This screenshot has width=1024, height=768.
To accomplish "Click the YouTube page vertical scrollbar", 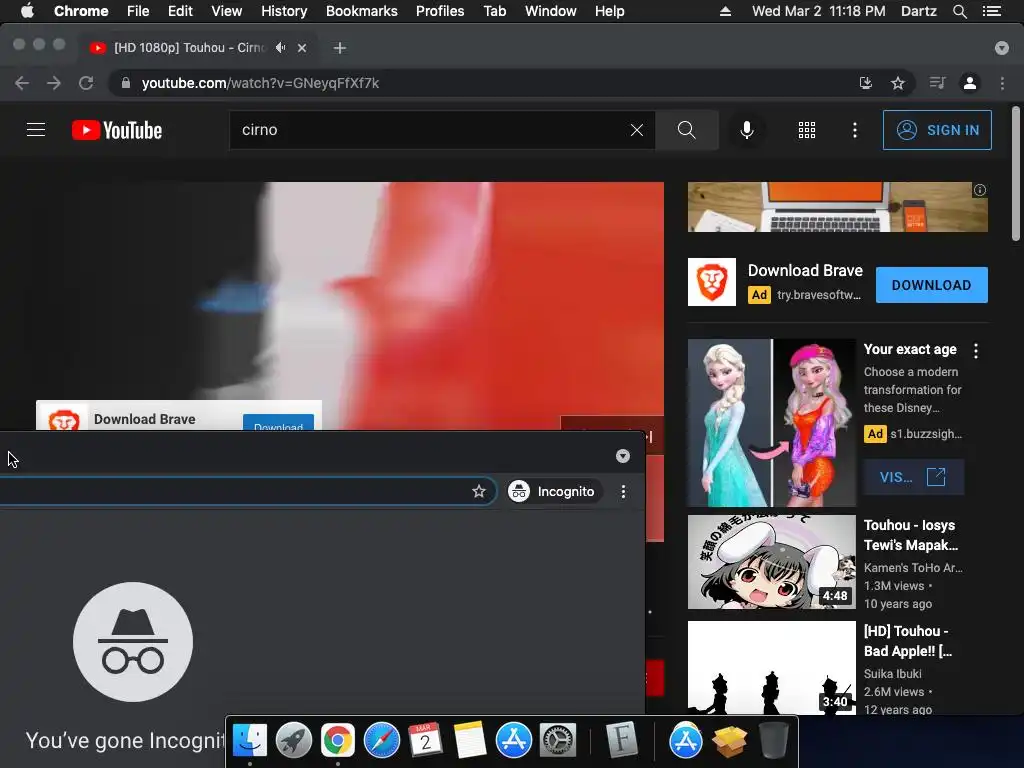I will click(x=1016, y=174).
